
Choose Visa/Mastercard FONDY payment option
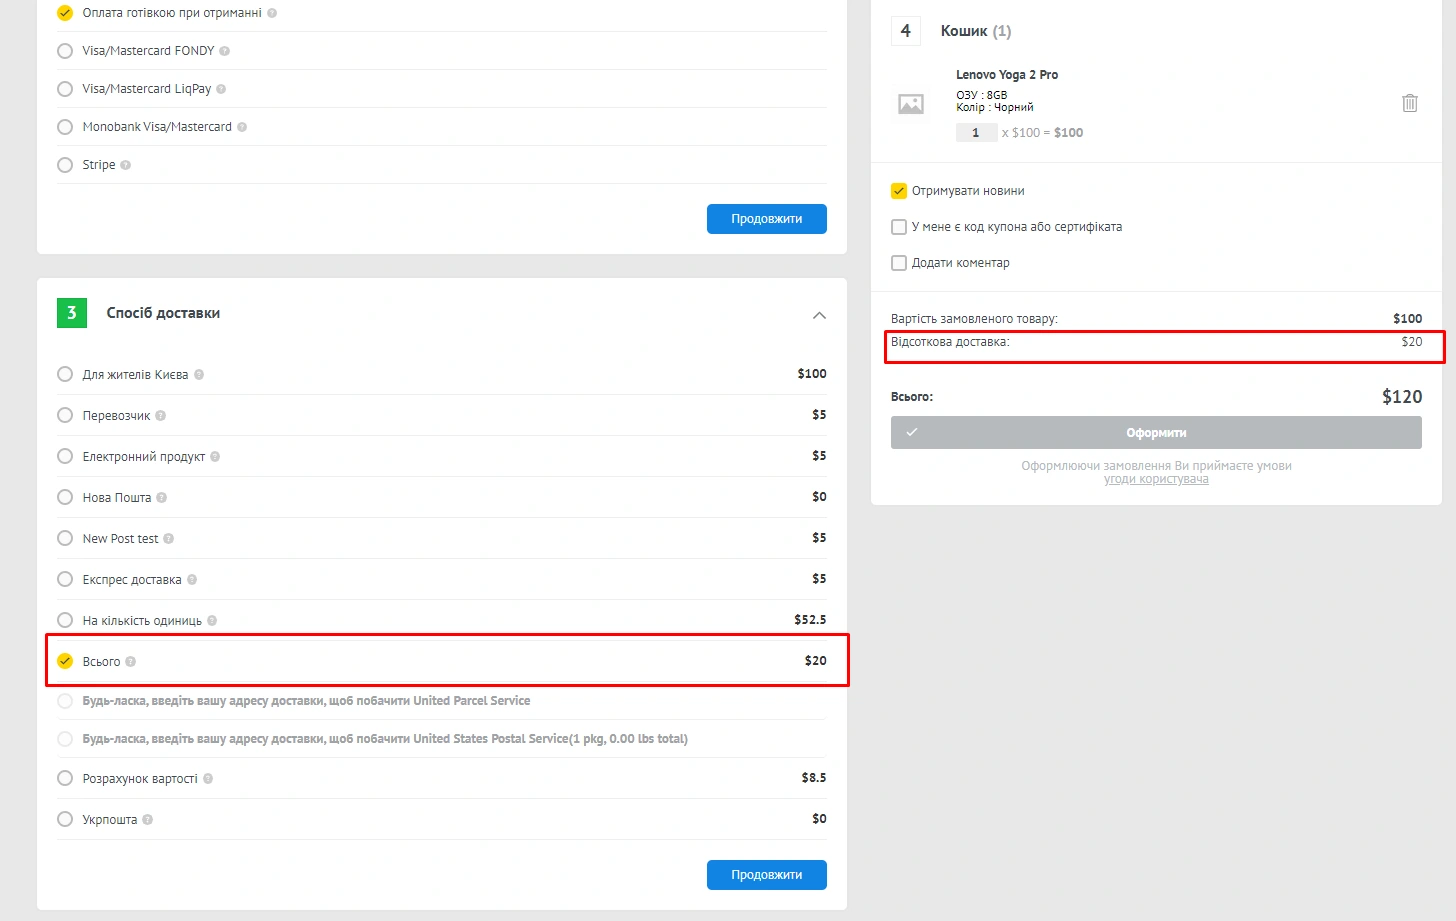pos(65,51)
